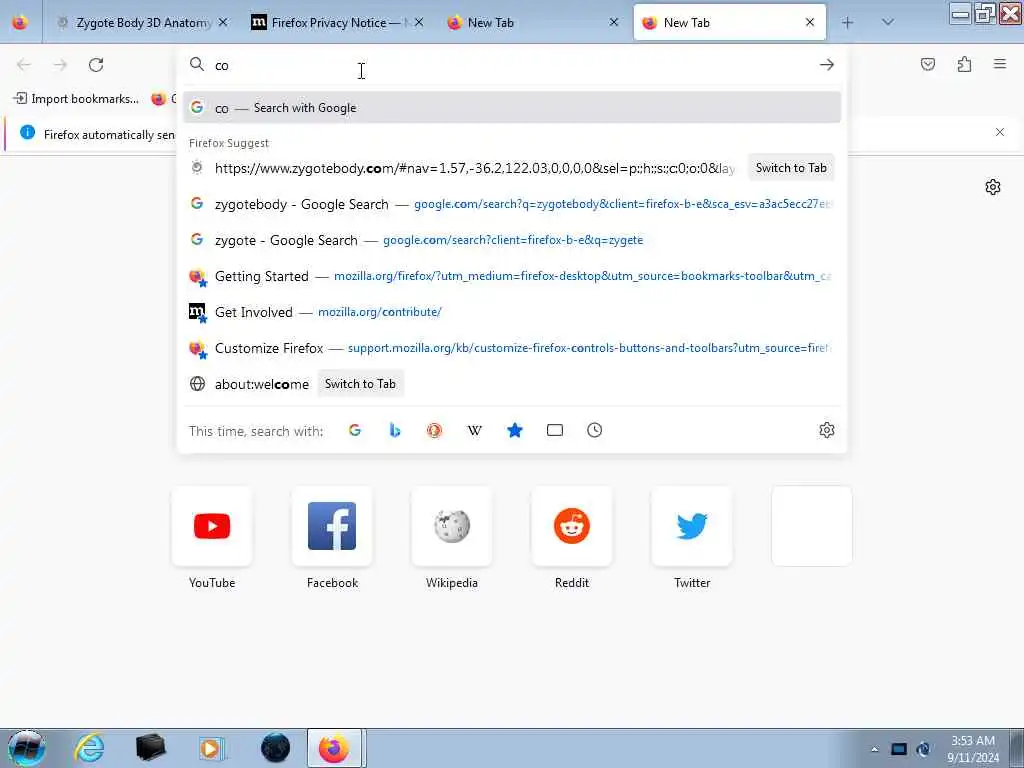
Task: Close the active New Tab
Action: click(x=810, y=23)
